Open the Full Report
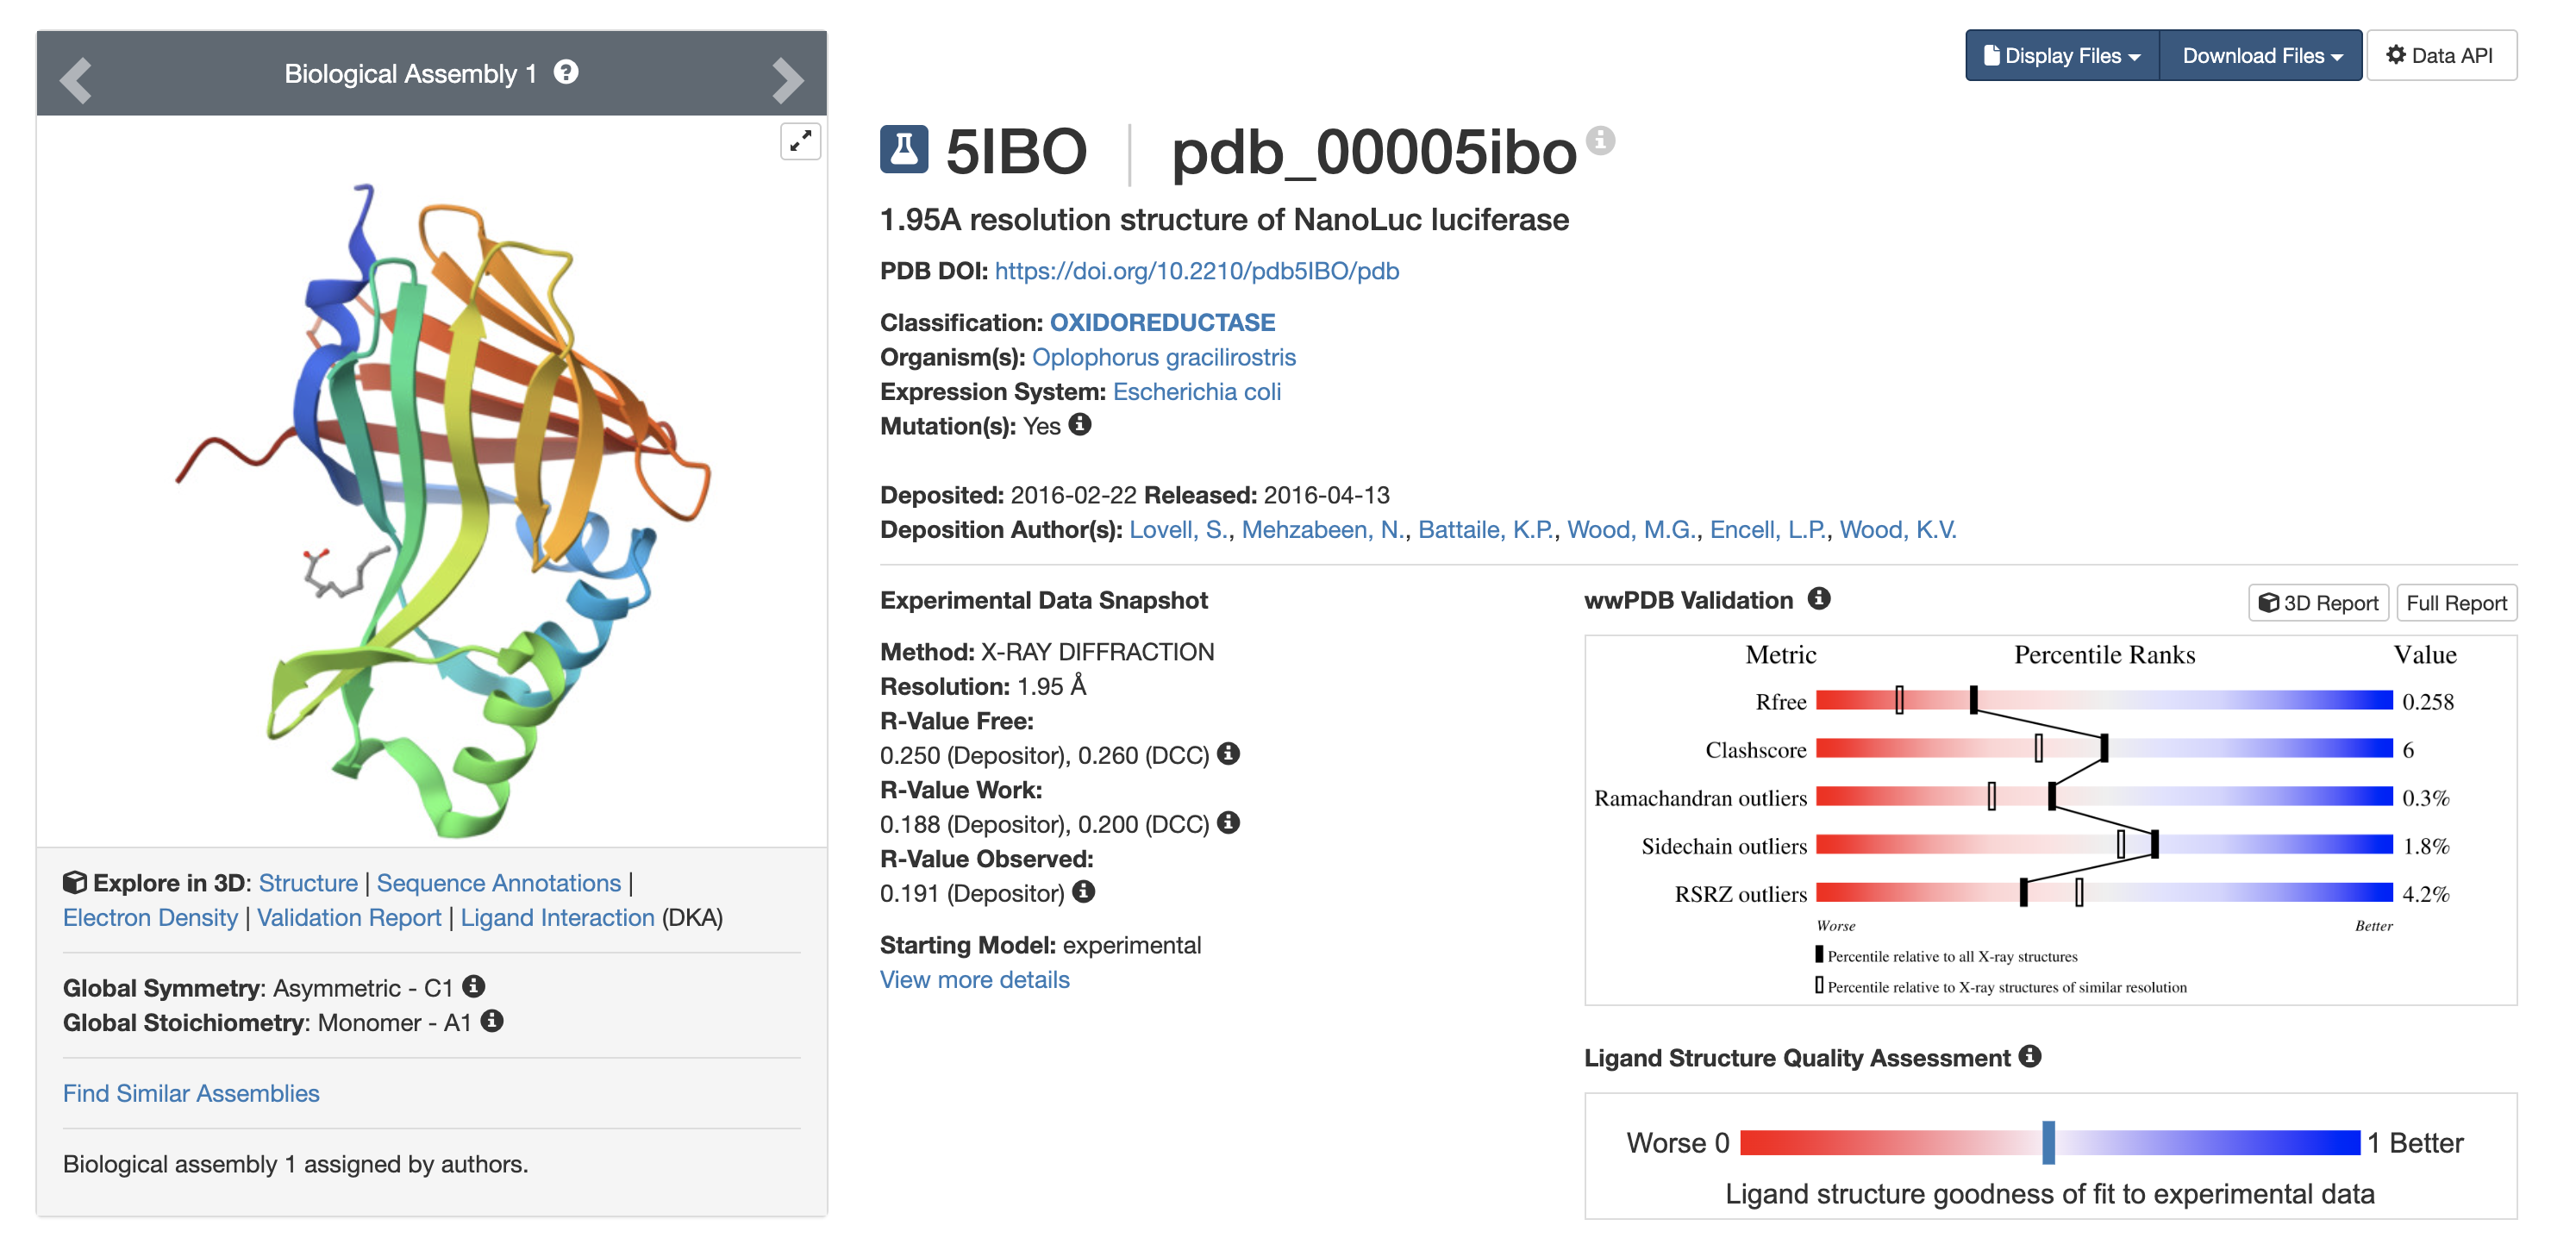This screenshot has width=2576, height=1238. [2456, 603]
